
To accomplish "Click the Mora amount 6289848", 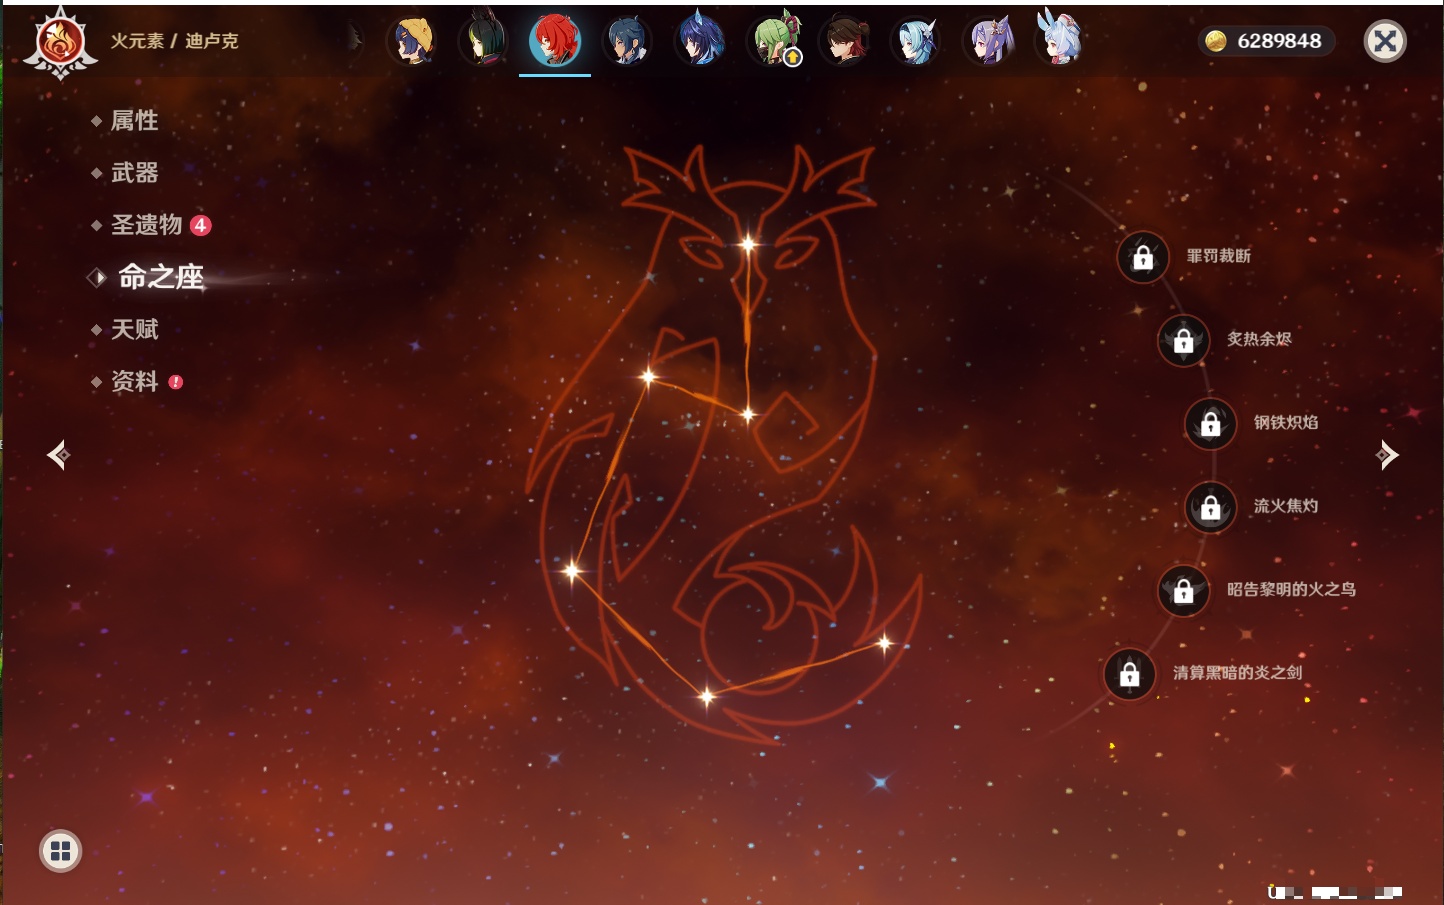I will click(x=1279, y=41).
